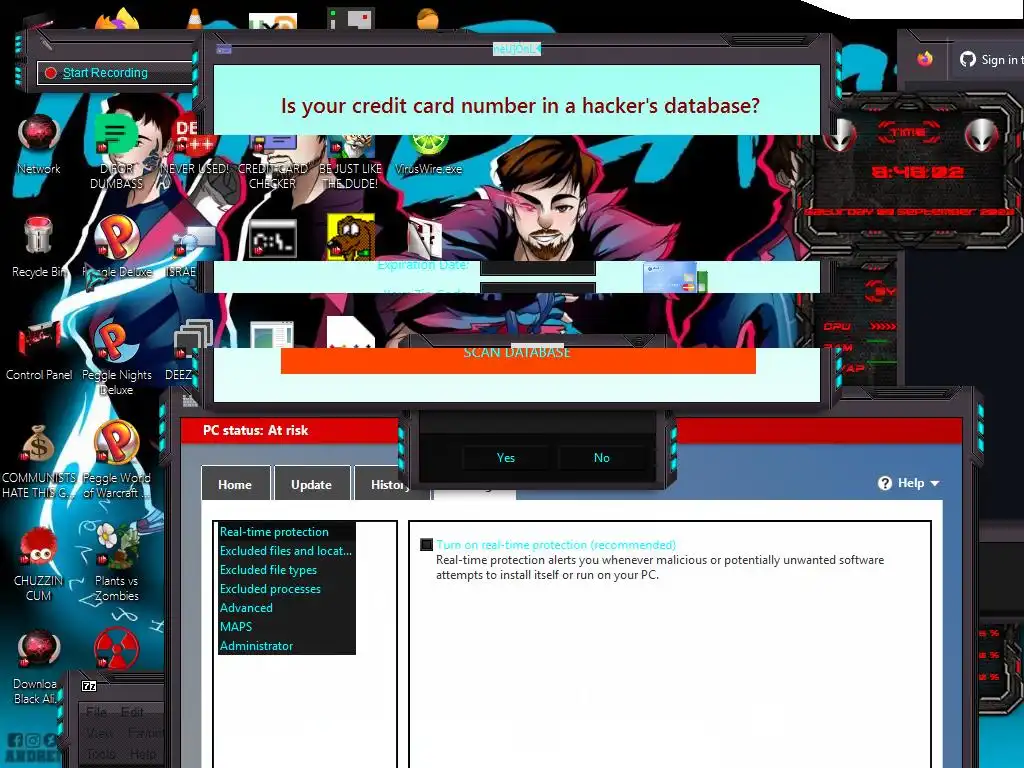Viewport: 1024px width, 768px height.
Task: Select Real-time protection in the settings list
Action: click(x=287, y=532)
